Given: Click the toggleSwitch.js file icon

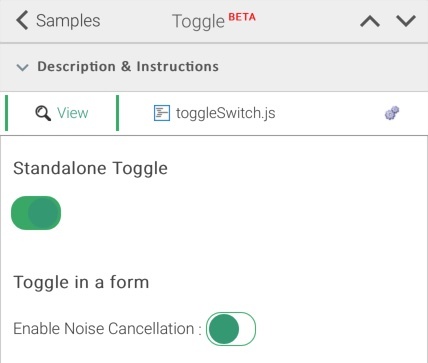Looking at the screenshot, I should (x=162, y=113).
